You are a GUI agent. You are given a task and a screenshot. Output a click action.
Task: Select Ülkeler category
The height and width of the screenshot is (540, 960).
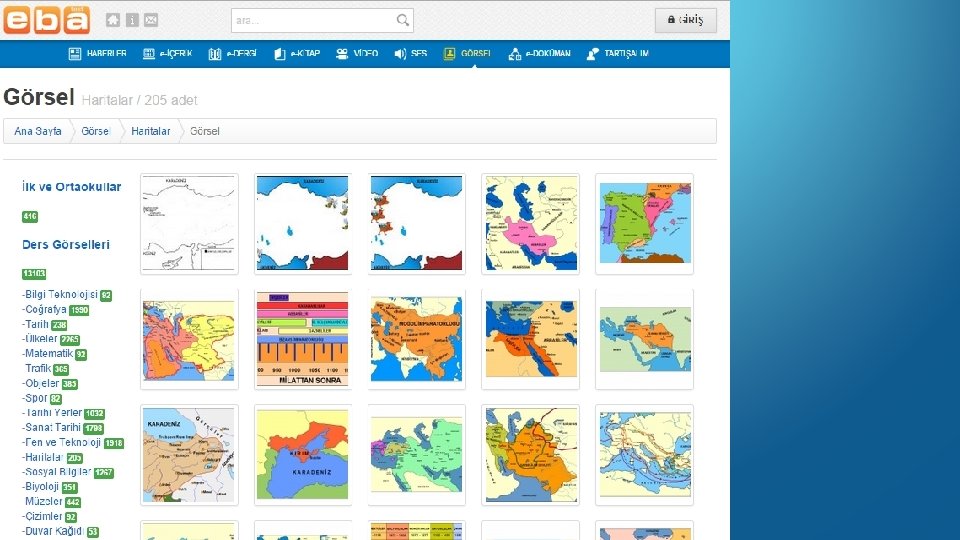tap(40, 339)
